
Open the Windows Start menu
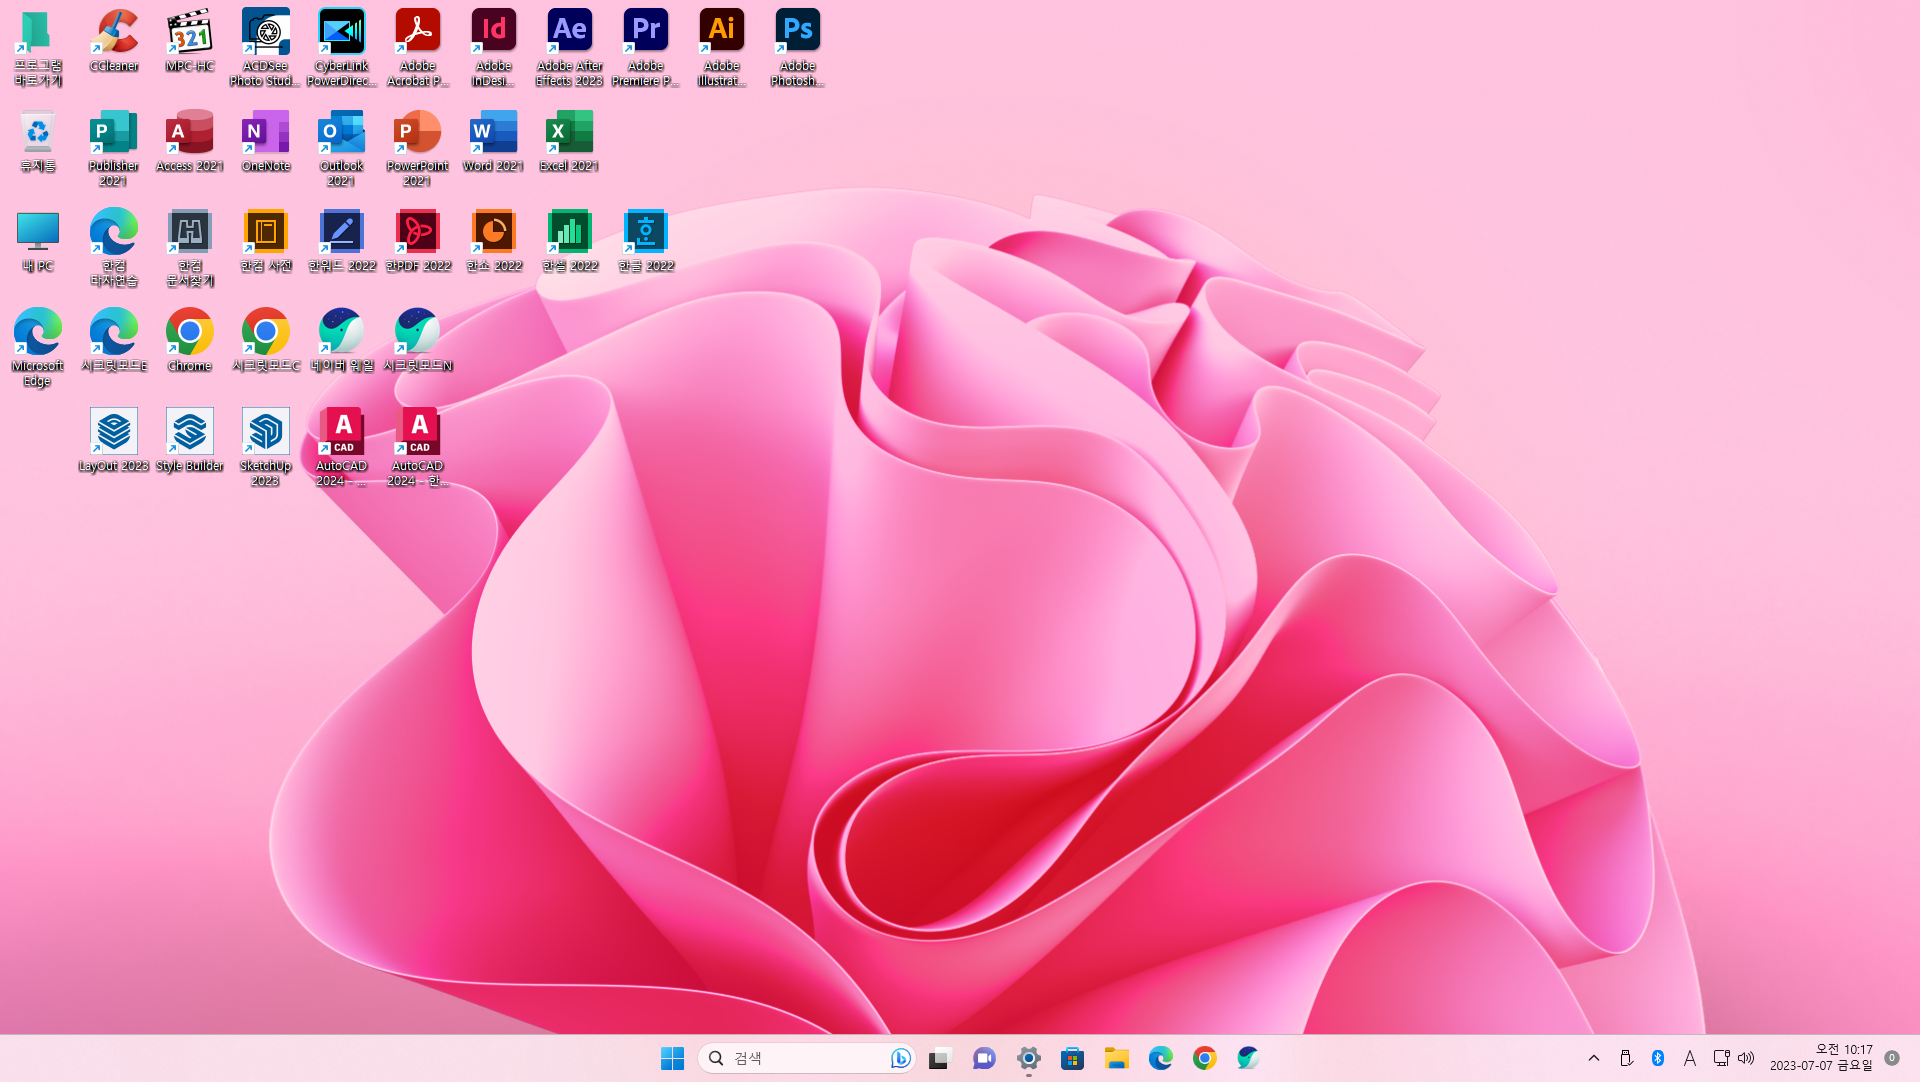point(672,1058)
